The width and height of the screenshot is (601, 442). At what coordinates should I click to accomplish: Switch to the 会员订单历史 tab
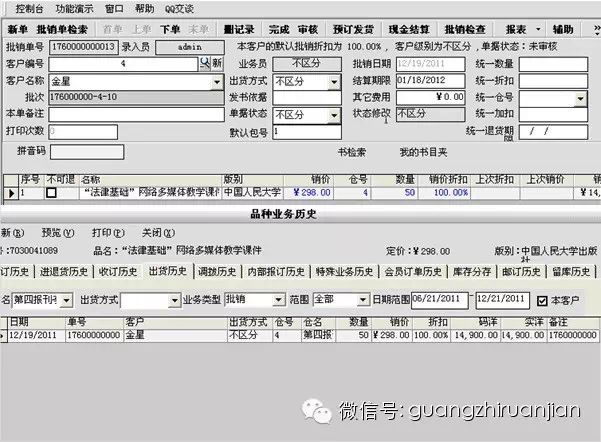pyautogui.click(x=413, y=271)
